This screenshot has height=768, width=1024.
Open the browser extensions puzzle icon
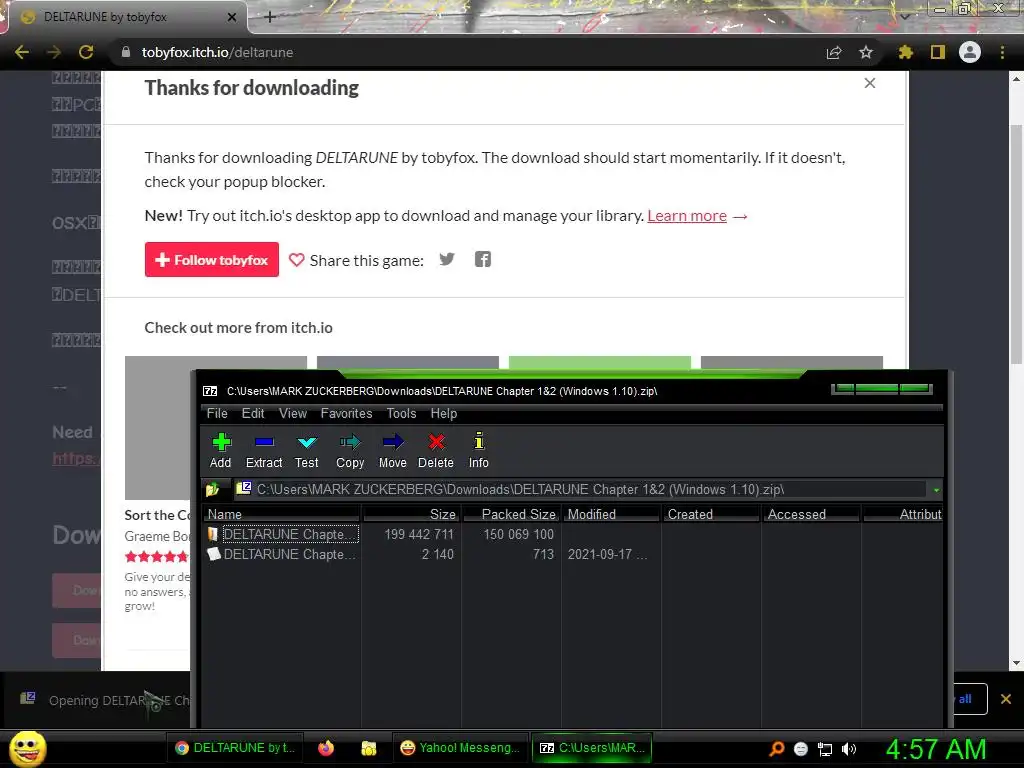tap(905, 52)
